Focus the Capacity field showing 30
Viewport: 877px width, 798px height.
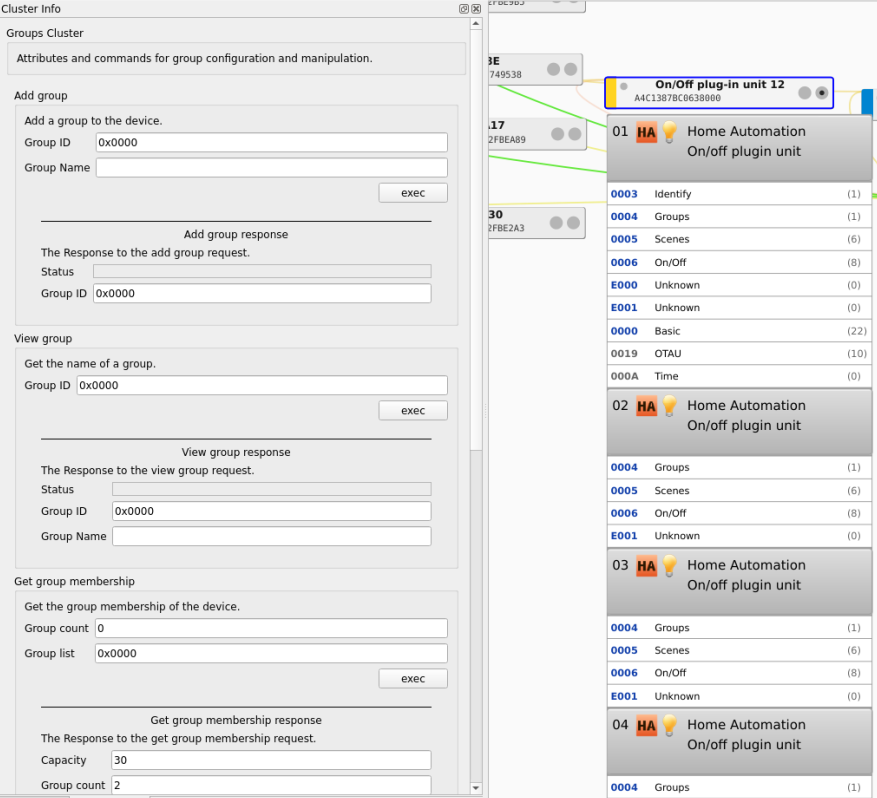click(x=271, y=760)
